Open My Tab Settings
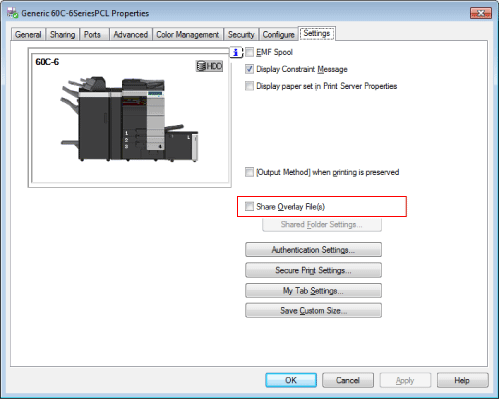Screen dimensions: 500x399 313,291
